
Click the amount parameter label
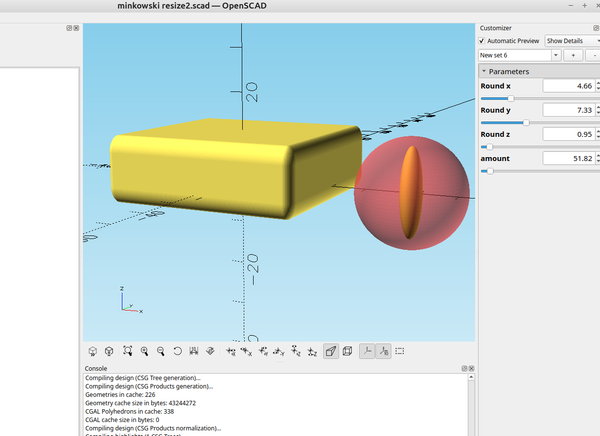click(x=495, y=158)
